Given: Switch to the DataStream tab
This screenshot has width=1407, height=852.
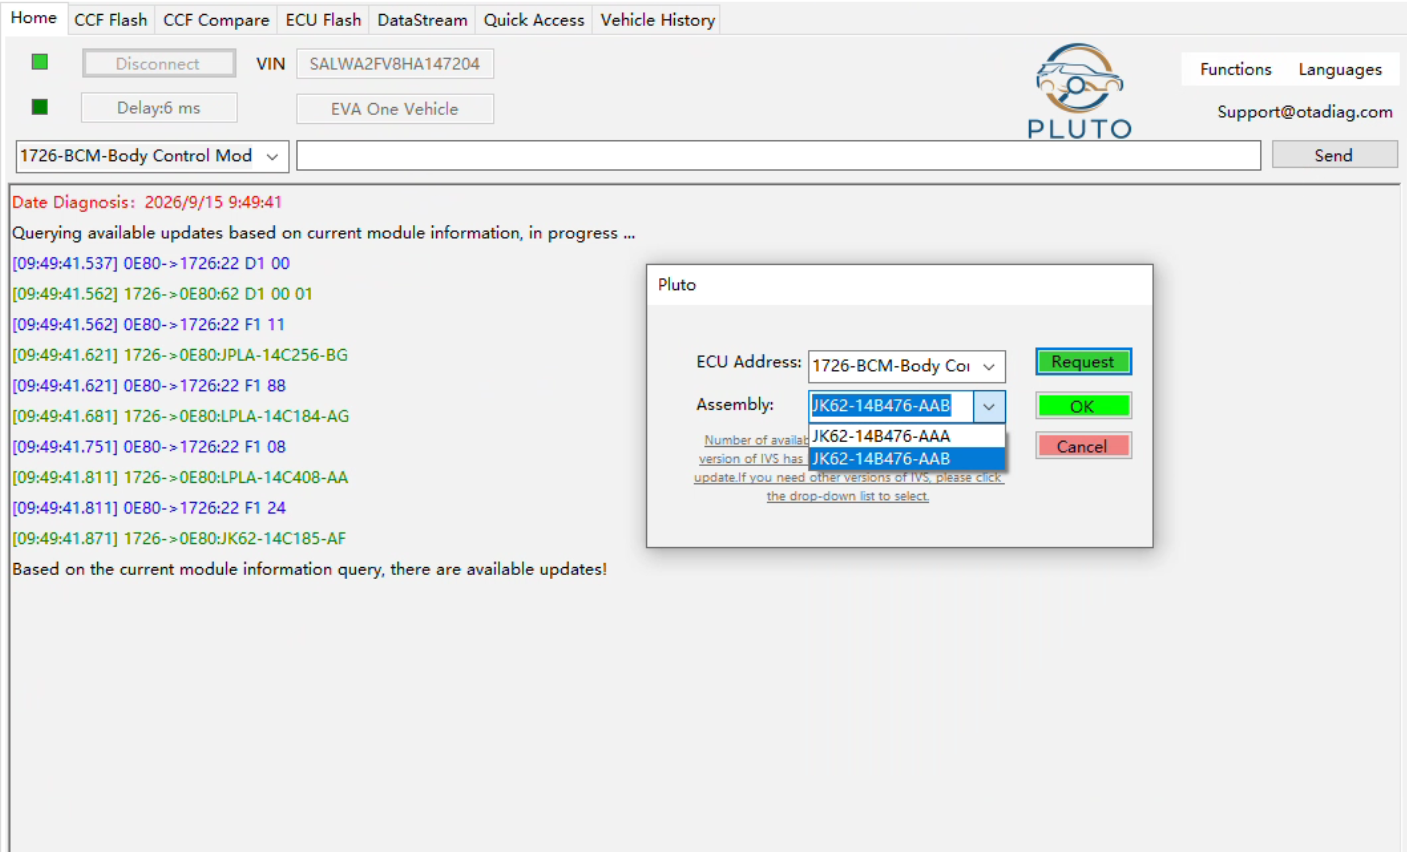Looking at the screenshot, I should (422, 20).
